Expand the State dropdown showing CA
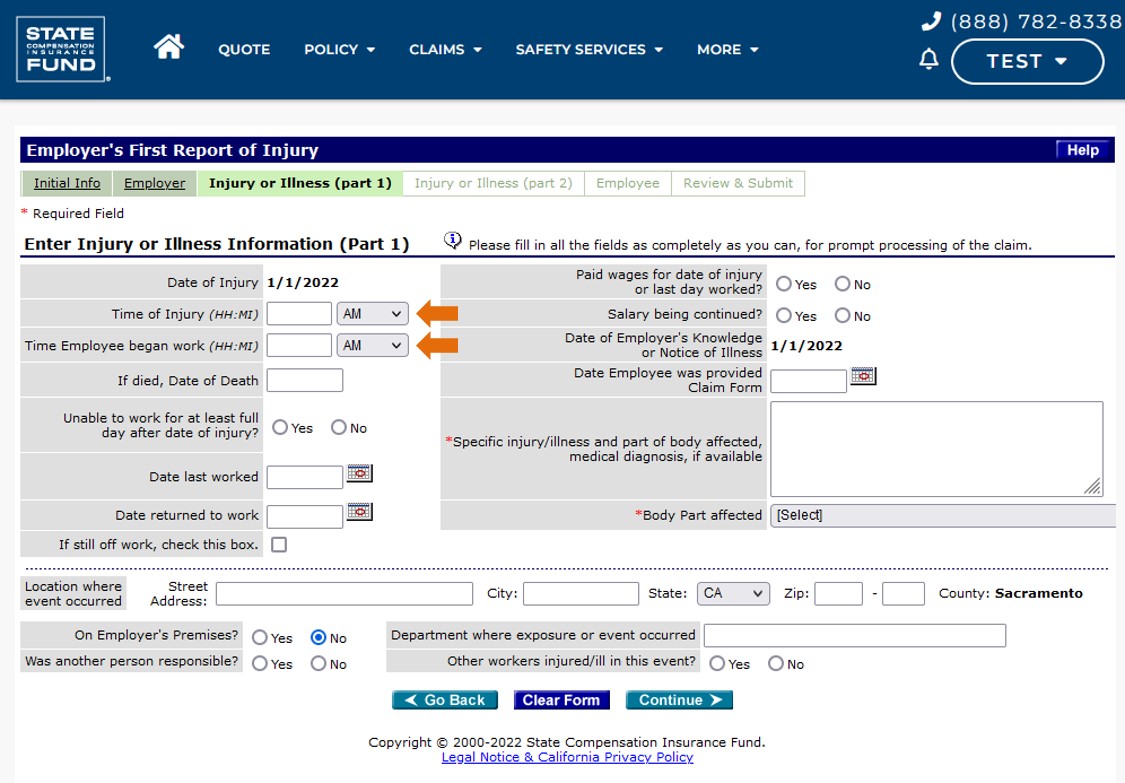This screenshot has height=783, width=1125. [x=733, y=593]
